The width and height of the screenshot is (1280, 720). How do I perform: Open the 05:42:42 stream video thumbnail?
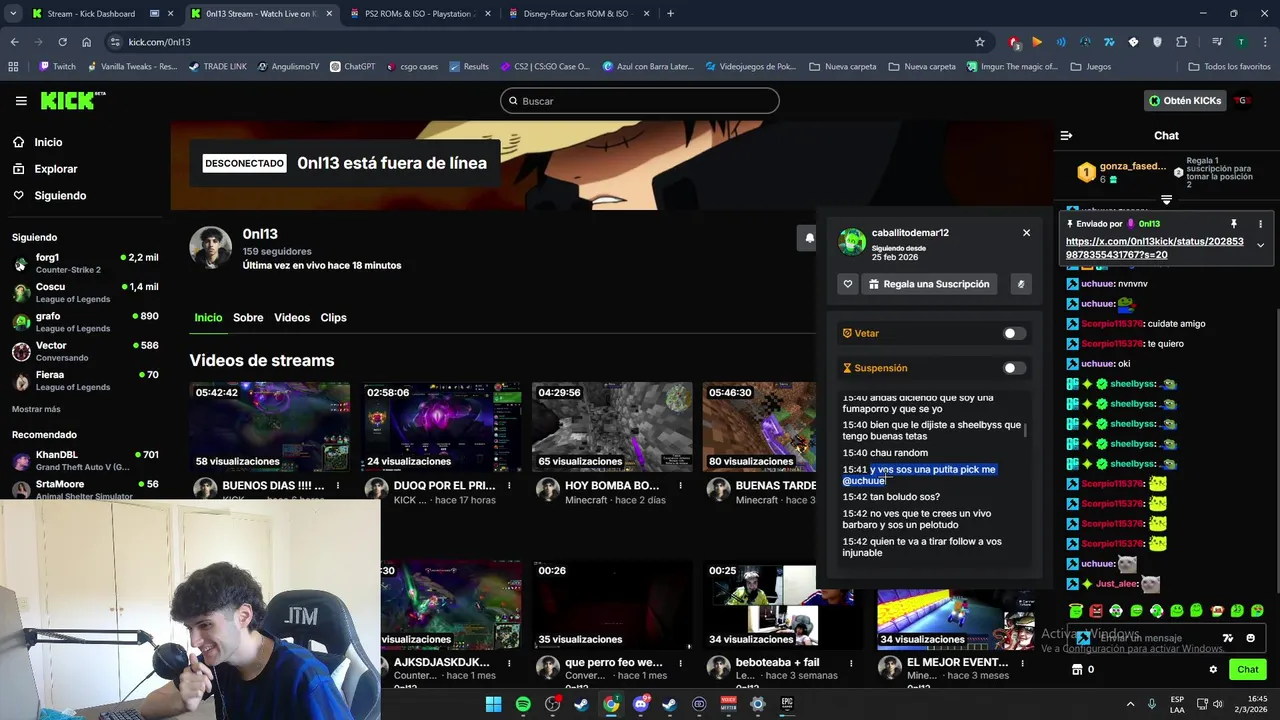click(270, 427)
